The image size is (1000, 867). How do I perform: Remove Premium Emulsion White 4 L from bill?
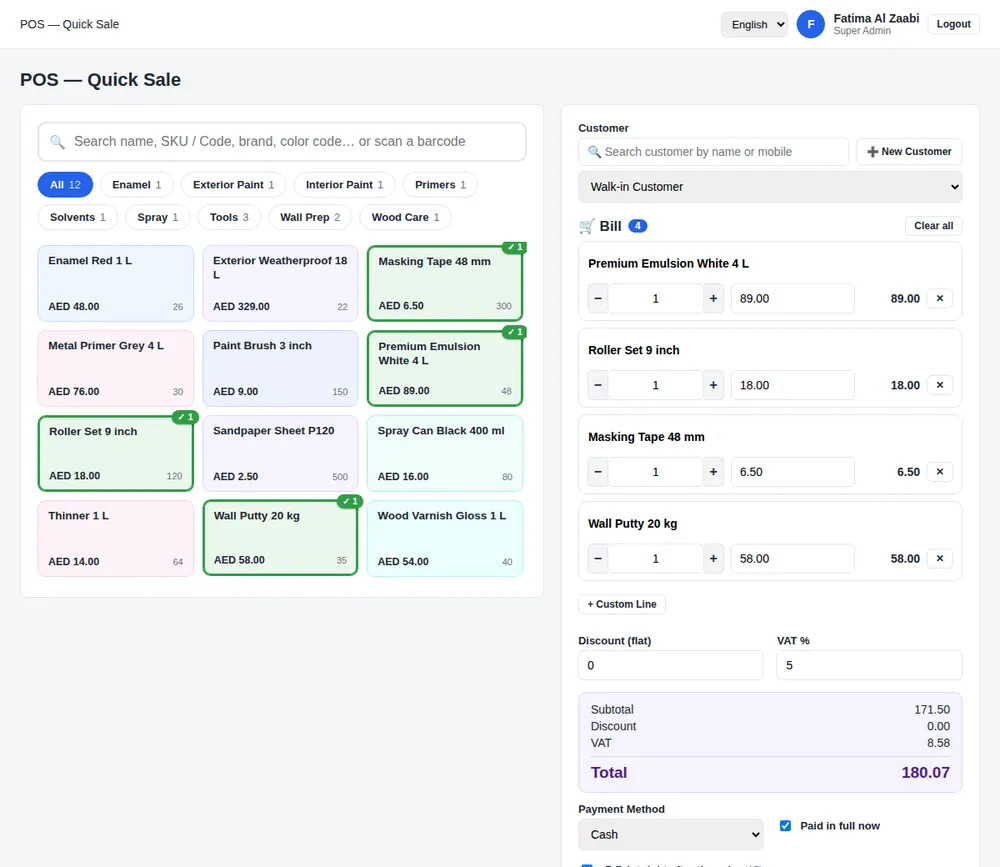939,298
